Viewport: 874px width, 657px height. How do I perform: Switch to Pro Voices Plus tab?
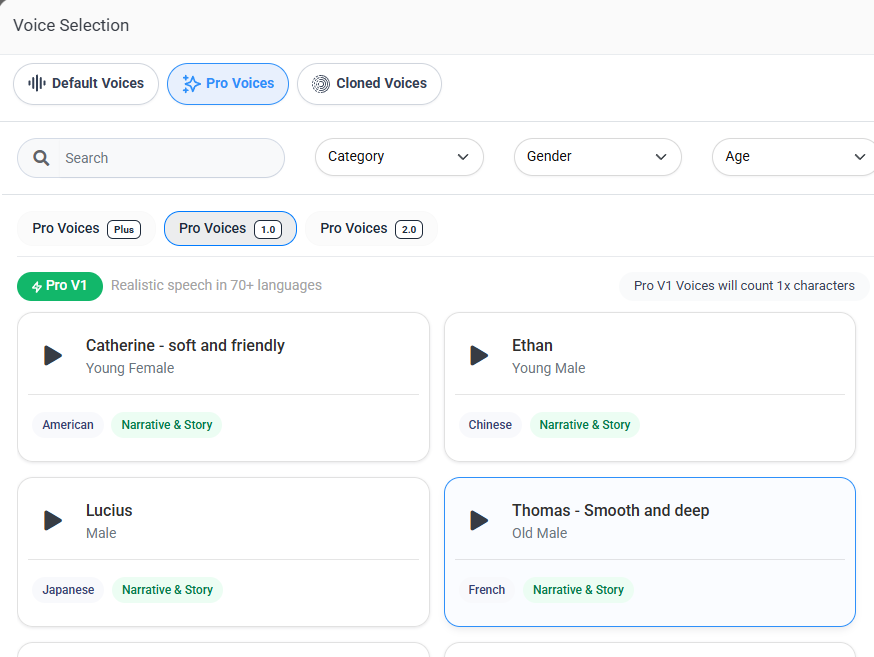(86, 228)
